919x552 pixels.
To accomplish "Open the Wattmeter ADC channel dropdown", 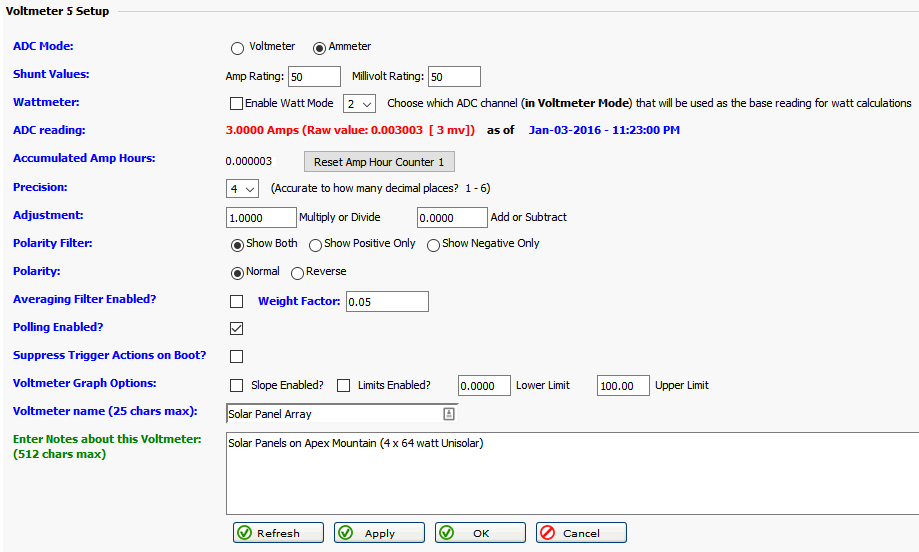I will coord(359,104).
